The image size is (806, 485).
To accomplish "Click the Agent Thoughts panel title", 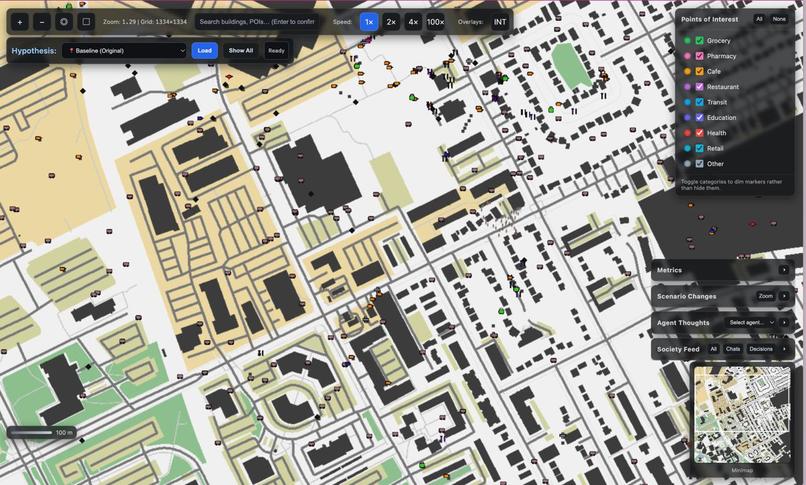I will click(x=683, y=323).
